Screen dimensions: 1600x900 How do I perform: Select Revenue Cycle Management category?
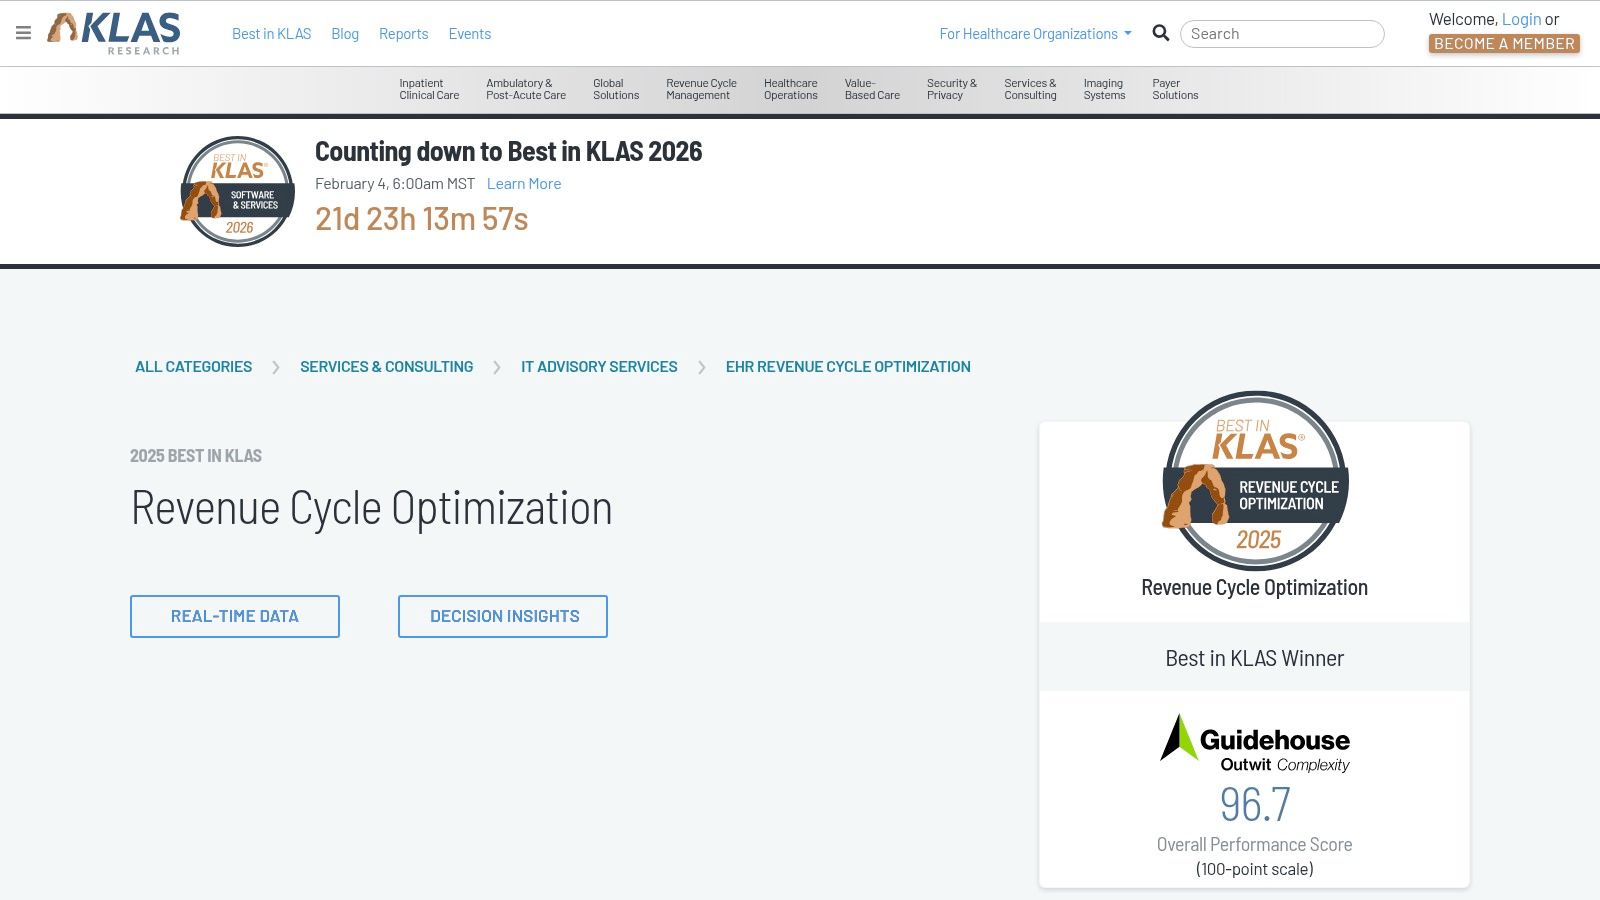pos(701,90)
